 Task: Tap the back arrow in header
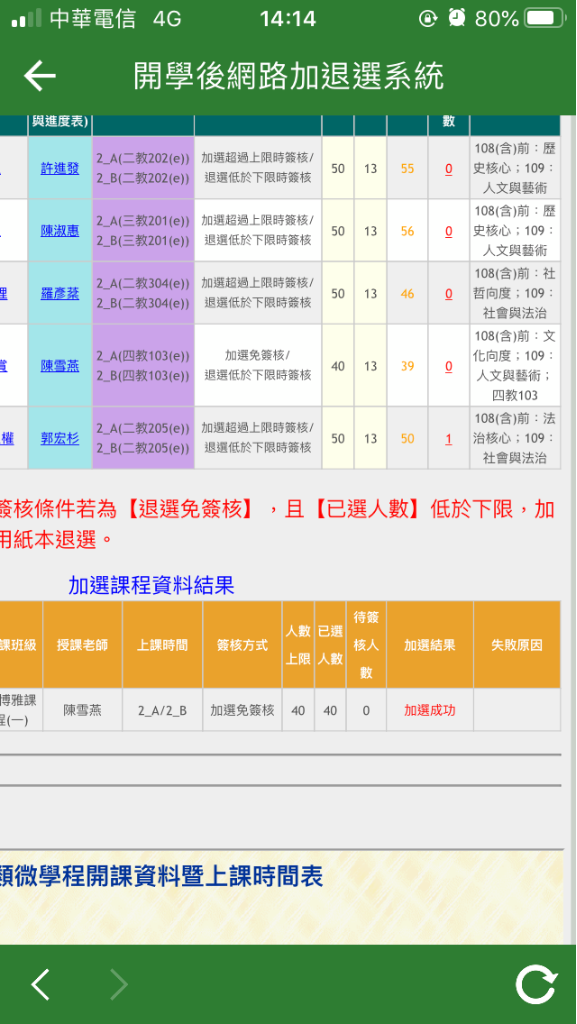40,76
